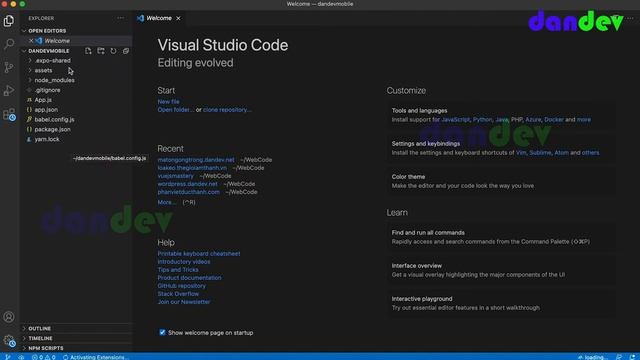Collapse all folders in explorer

(126, 51)
